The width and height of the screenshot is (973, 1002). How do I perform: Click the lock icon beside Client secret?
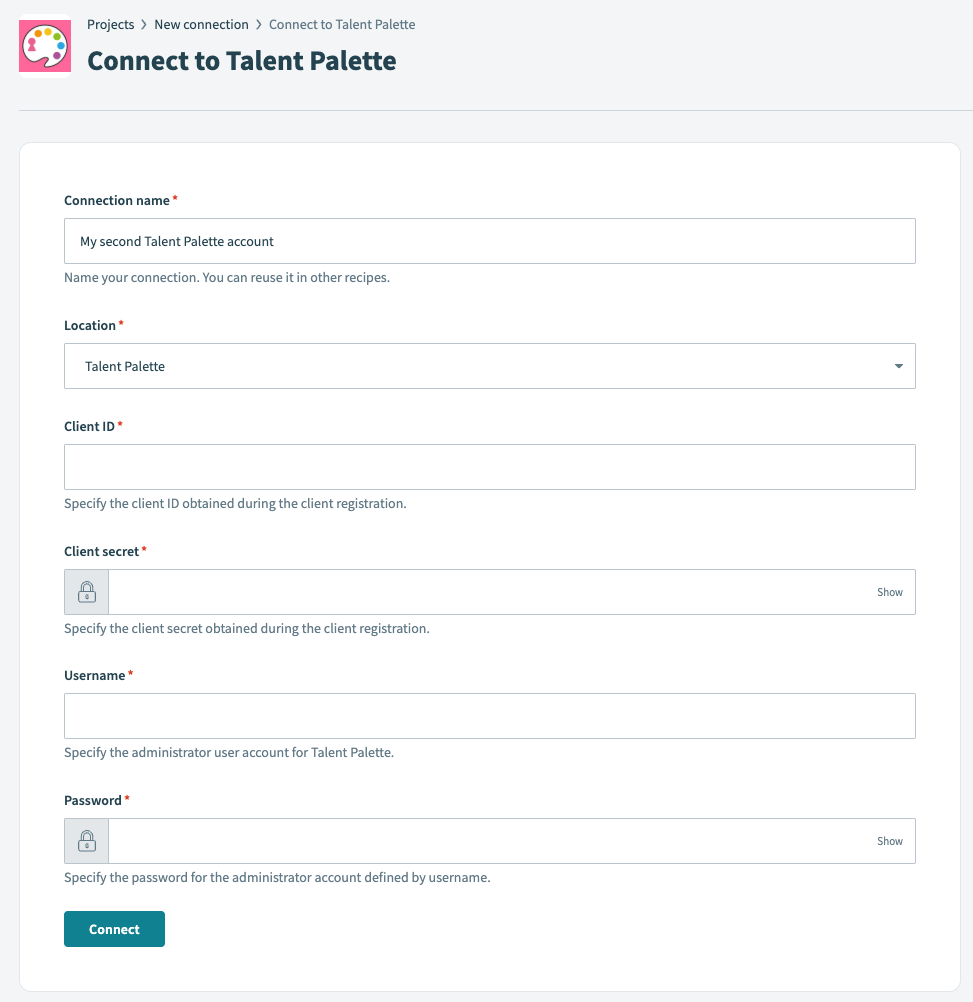(86, 591)
